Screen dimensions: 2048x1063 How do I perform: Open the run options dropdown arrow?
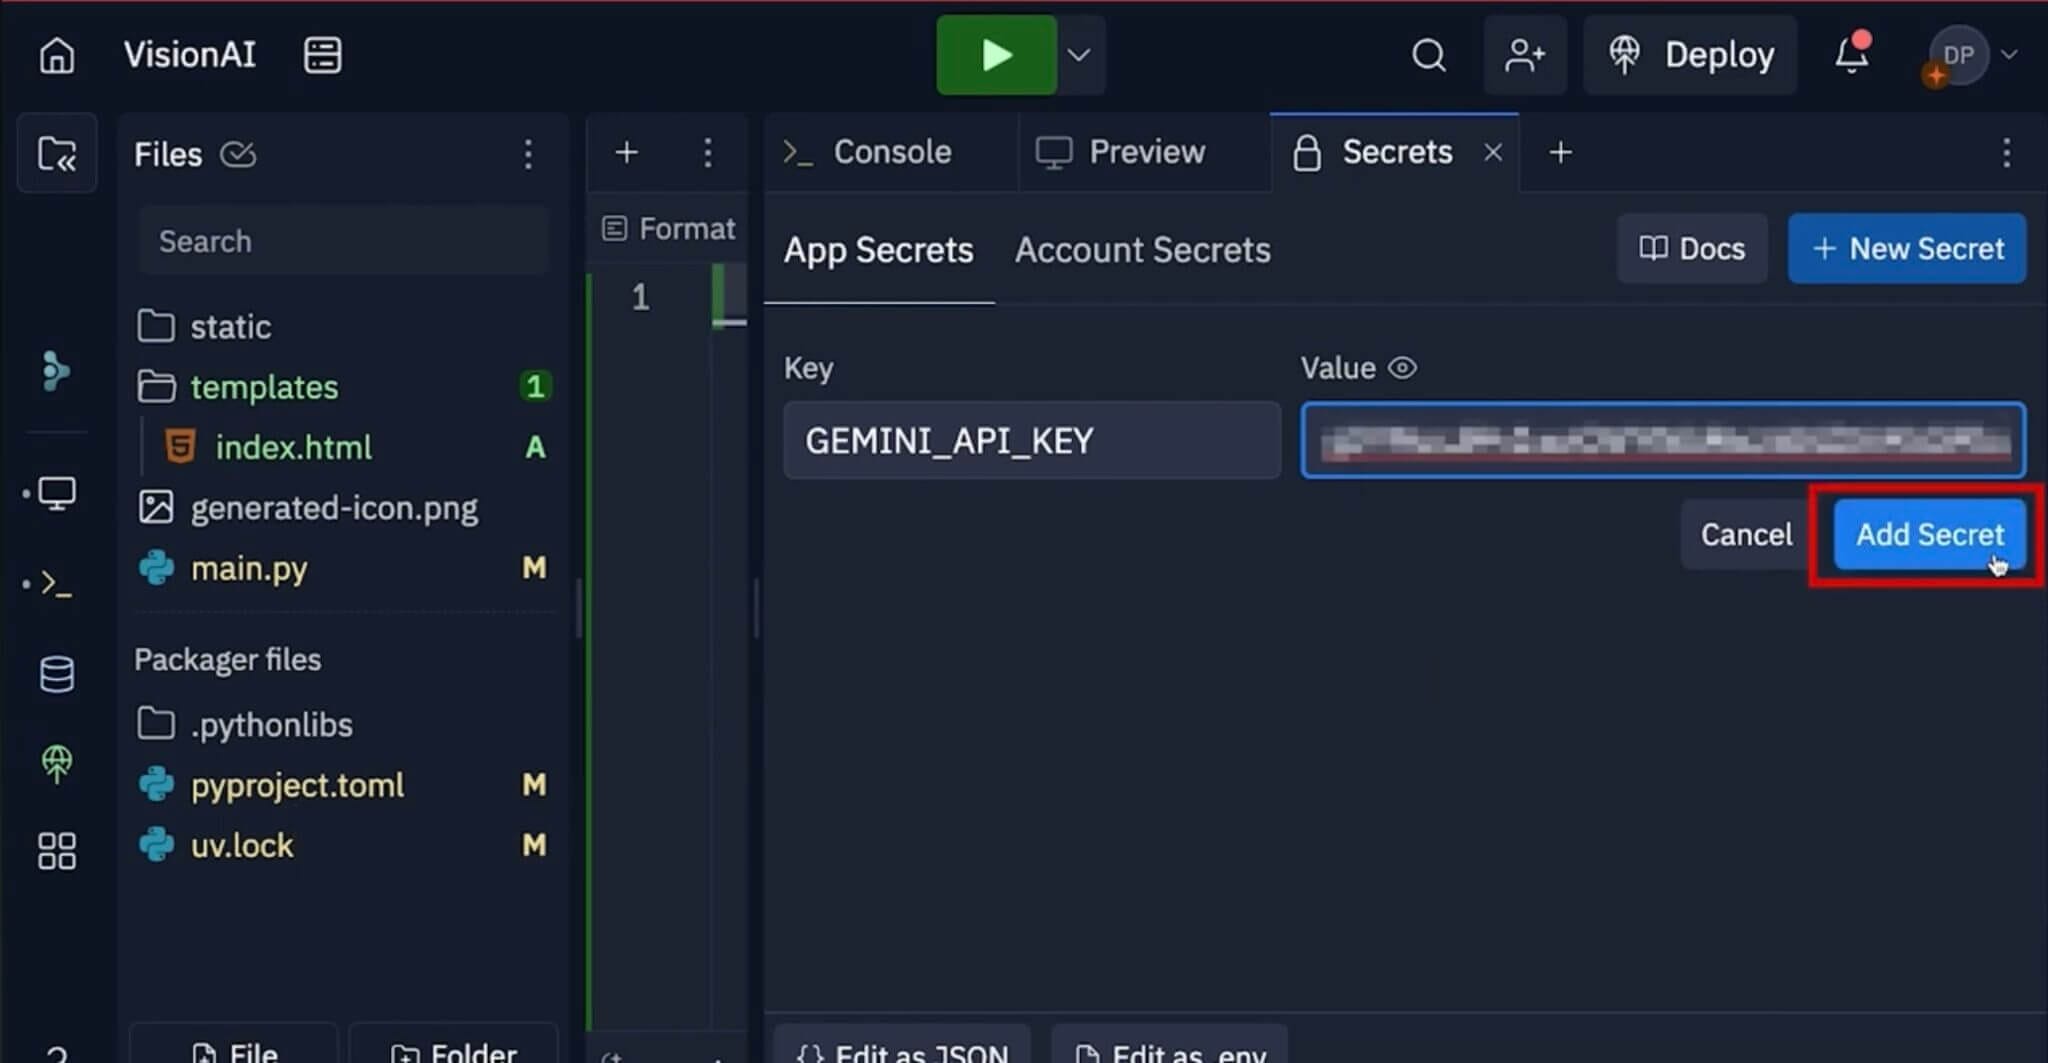(1079, 55)
